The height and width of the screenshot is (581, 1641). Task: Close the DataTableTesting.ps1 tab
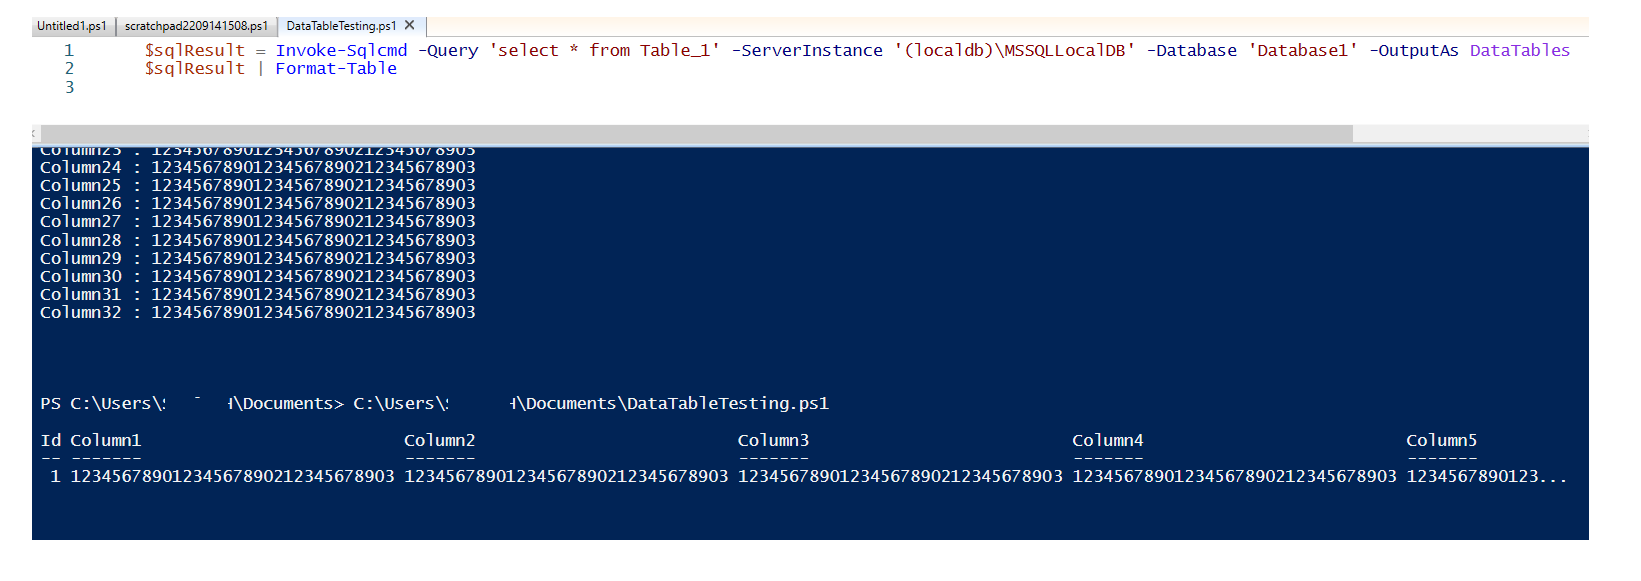pyautogui.click(x=409, y=25)
